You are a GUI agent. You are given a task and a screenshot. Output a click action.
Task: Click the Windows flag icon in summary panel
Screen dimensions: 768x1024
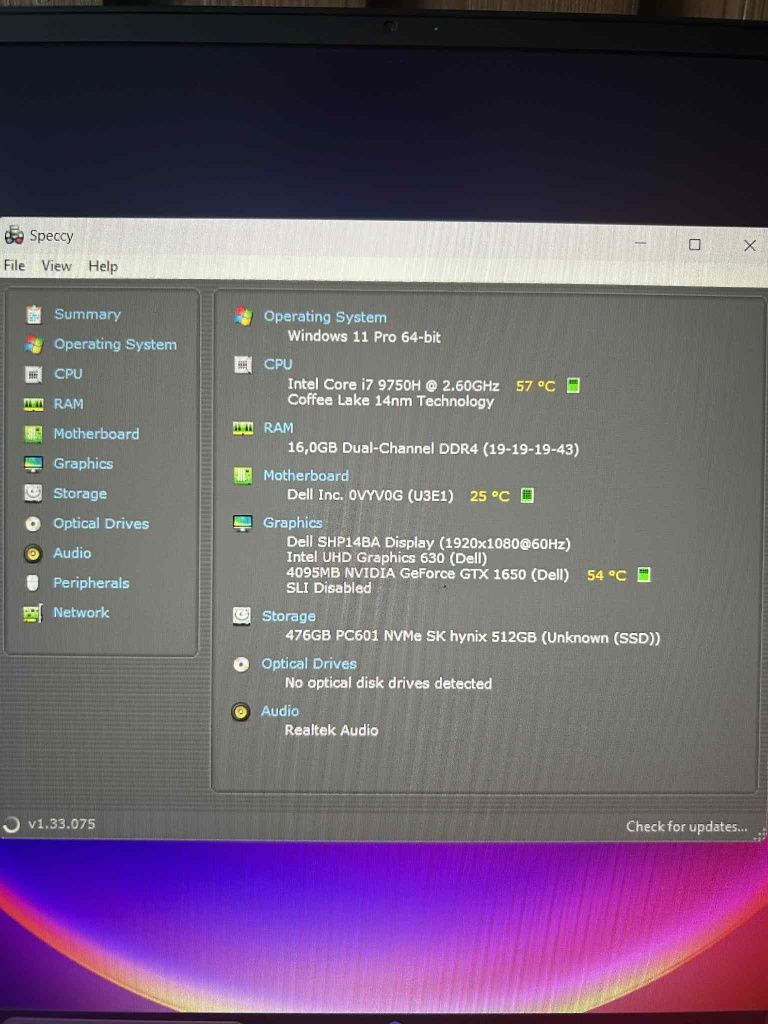coord(244,316)
